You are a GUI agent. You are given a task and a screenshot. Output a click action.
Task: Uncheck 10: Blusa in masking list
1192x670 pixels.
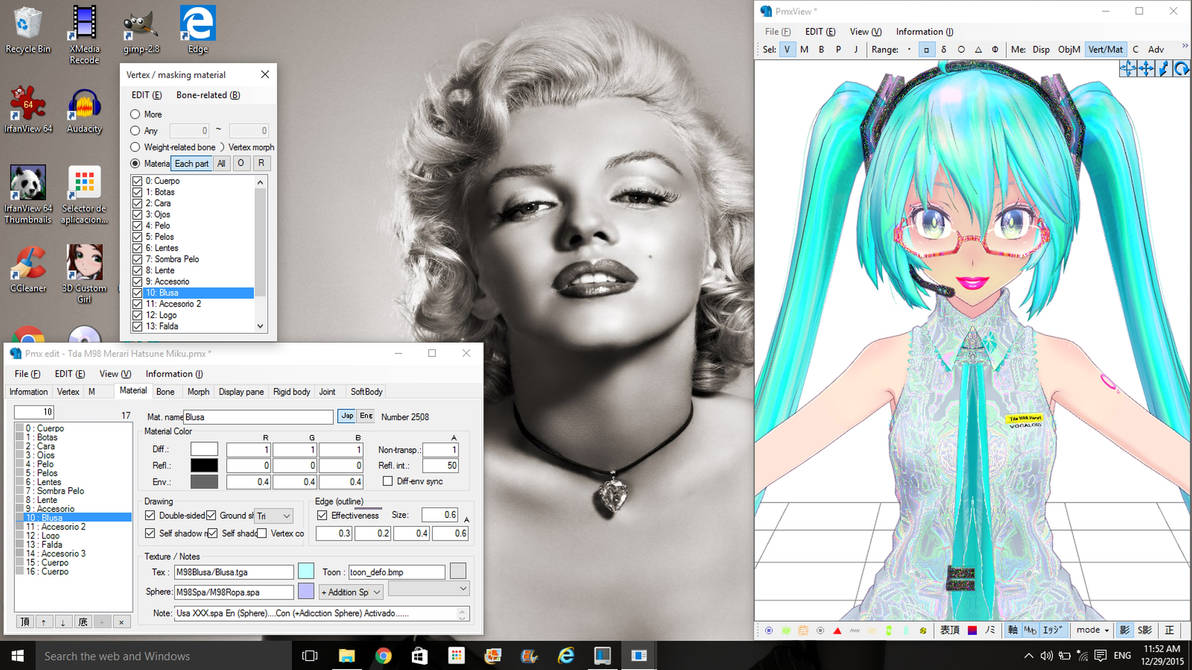(x=137, y=293)
